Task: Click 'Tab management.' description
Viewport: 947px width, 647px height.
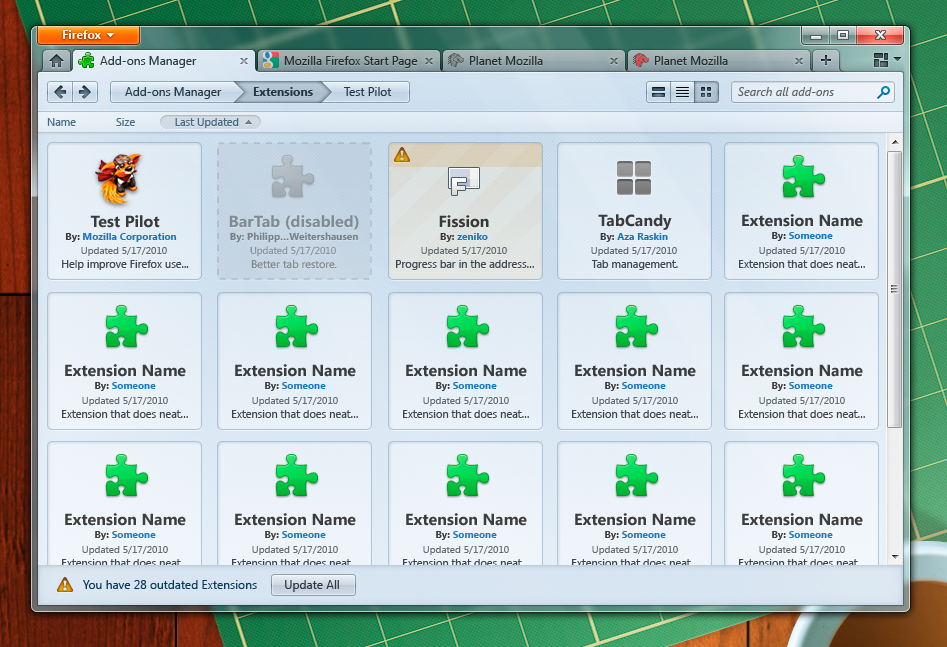Action: tap(634, 264)
